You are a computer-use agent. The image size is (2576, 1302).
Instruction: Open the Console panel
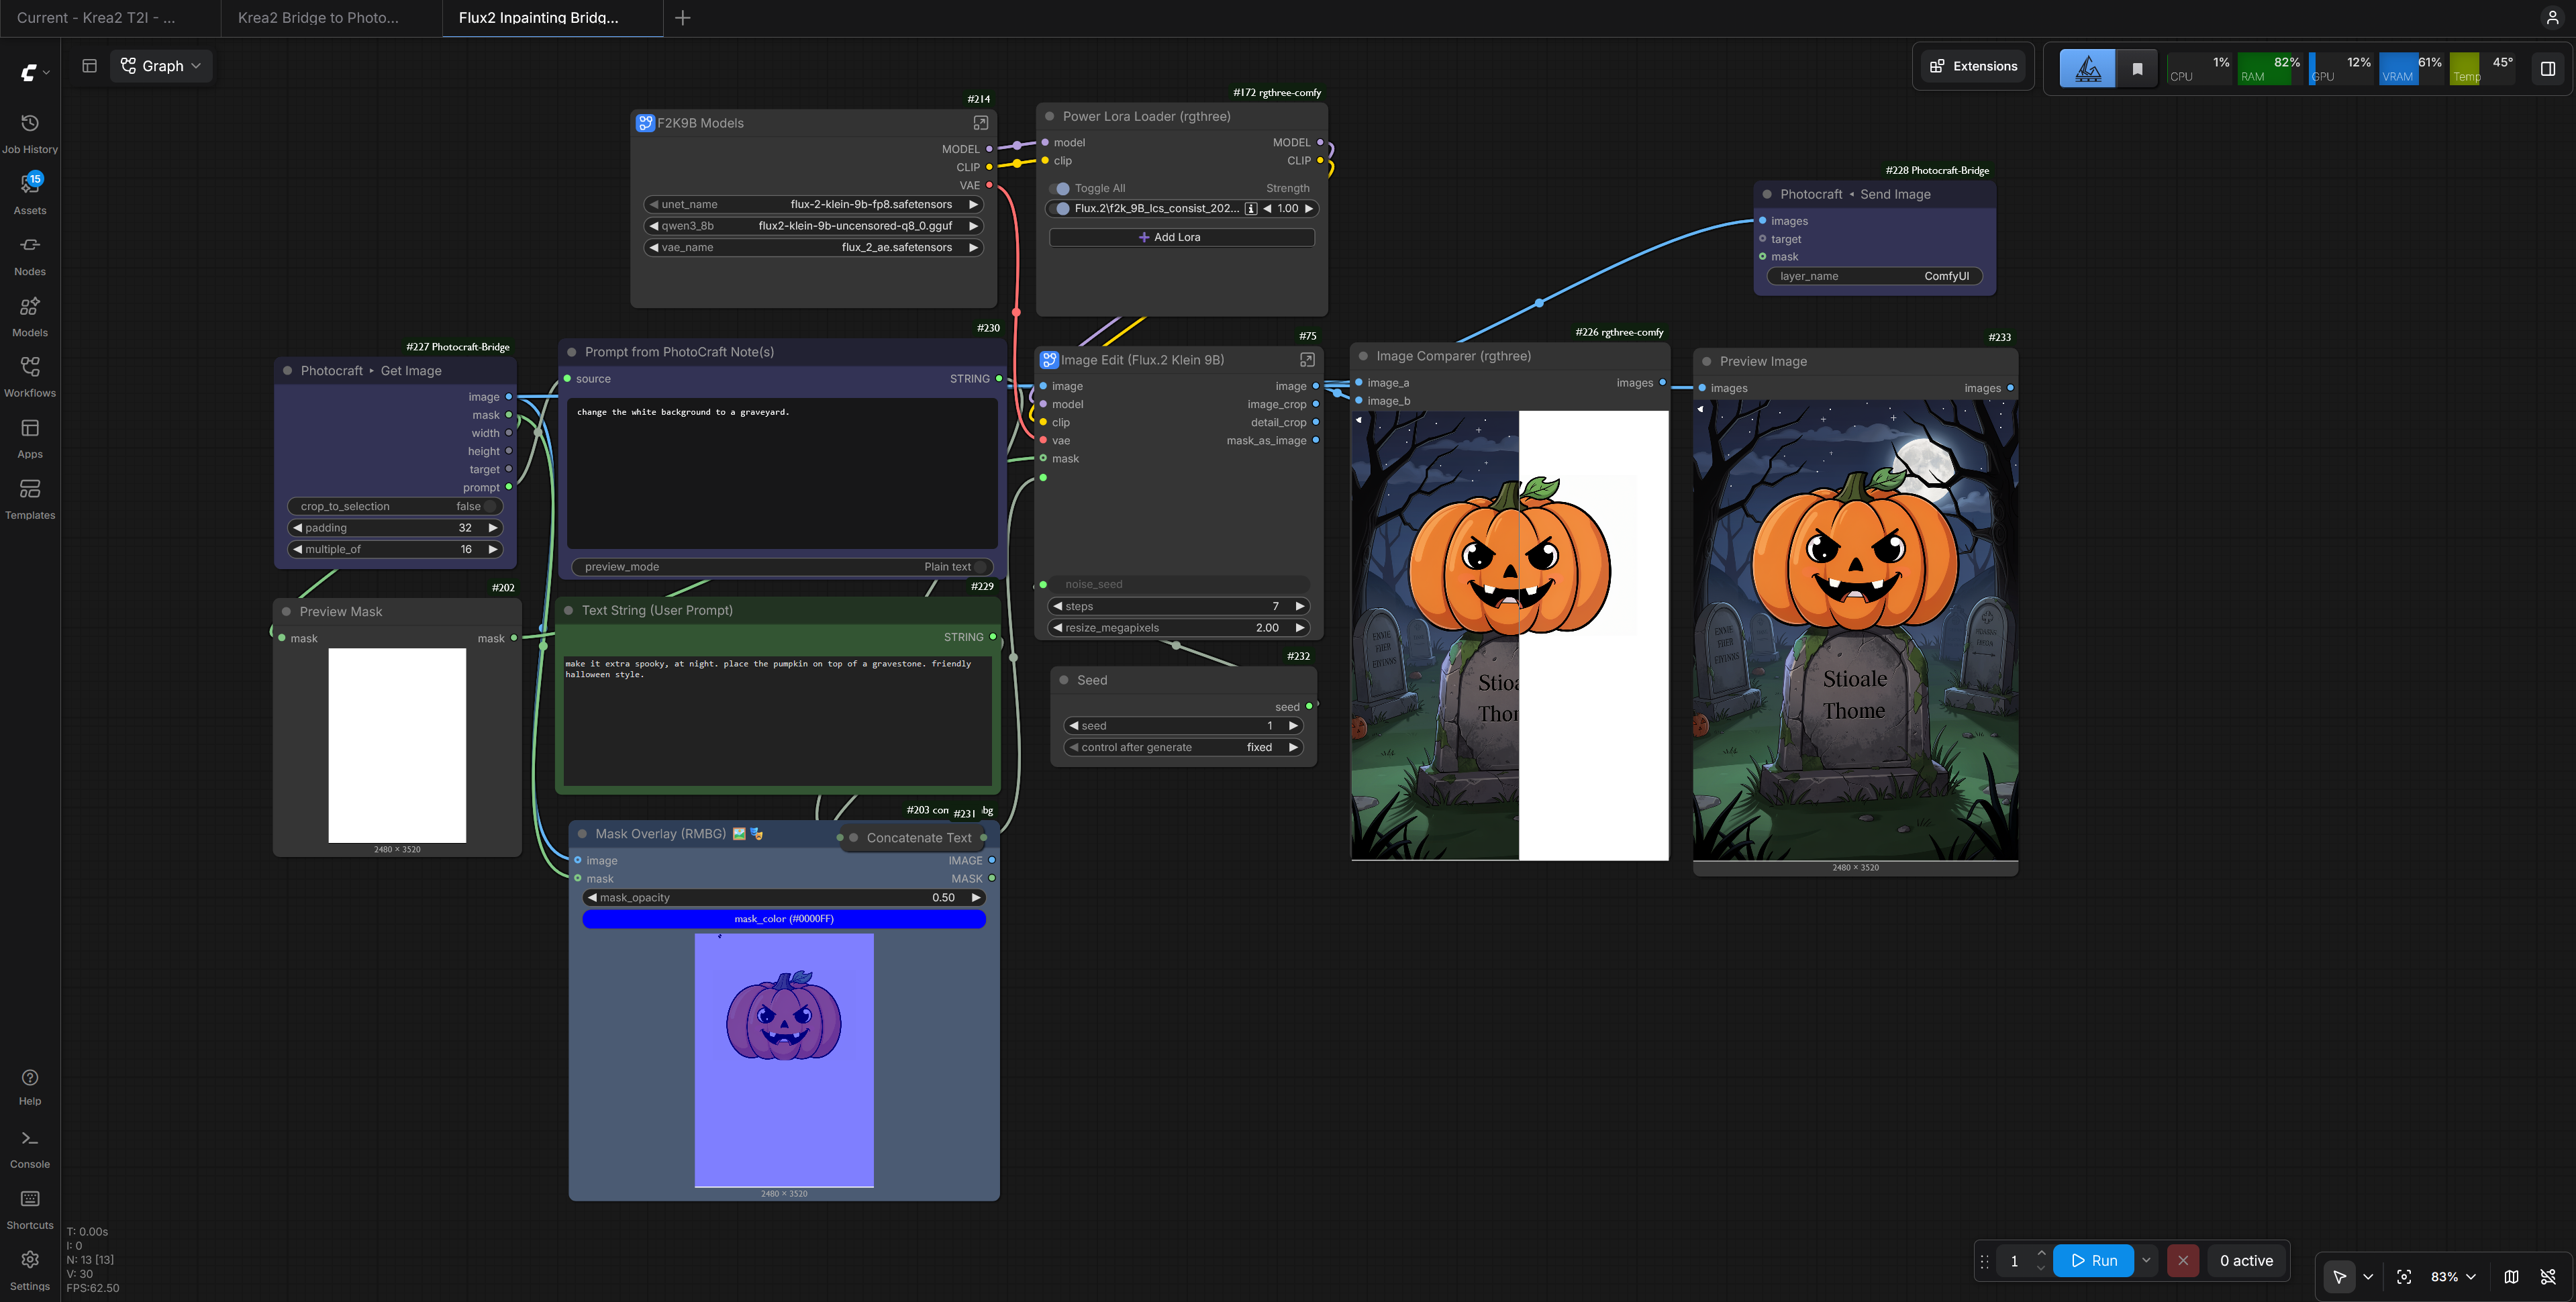[30, 1149]
